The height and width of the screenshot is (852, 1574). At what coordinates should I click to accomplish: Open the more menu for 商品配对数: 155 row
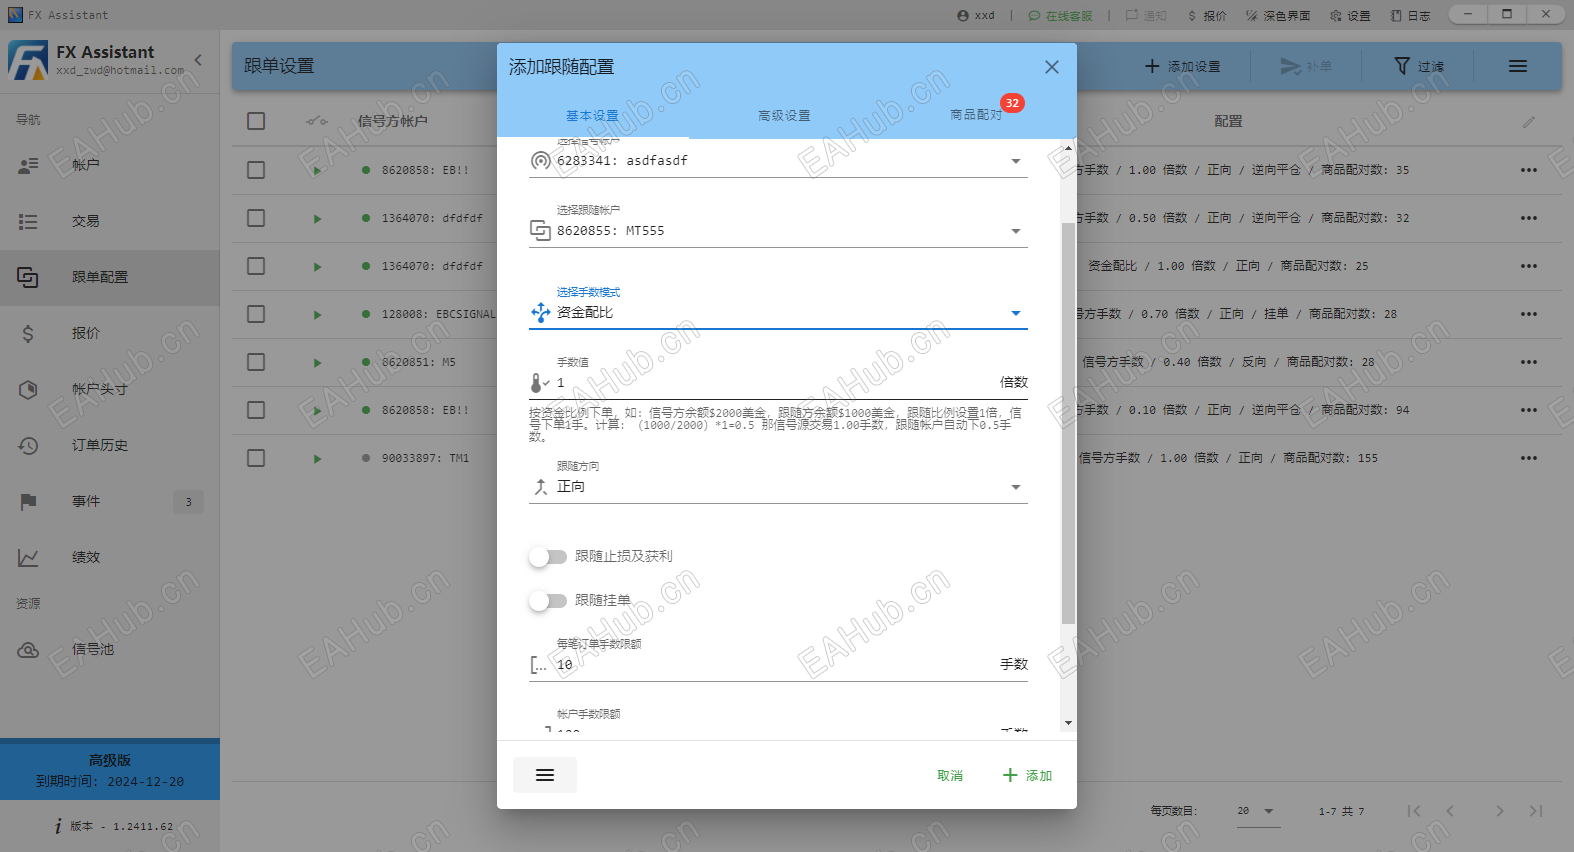click(x=1529, y=458)
